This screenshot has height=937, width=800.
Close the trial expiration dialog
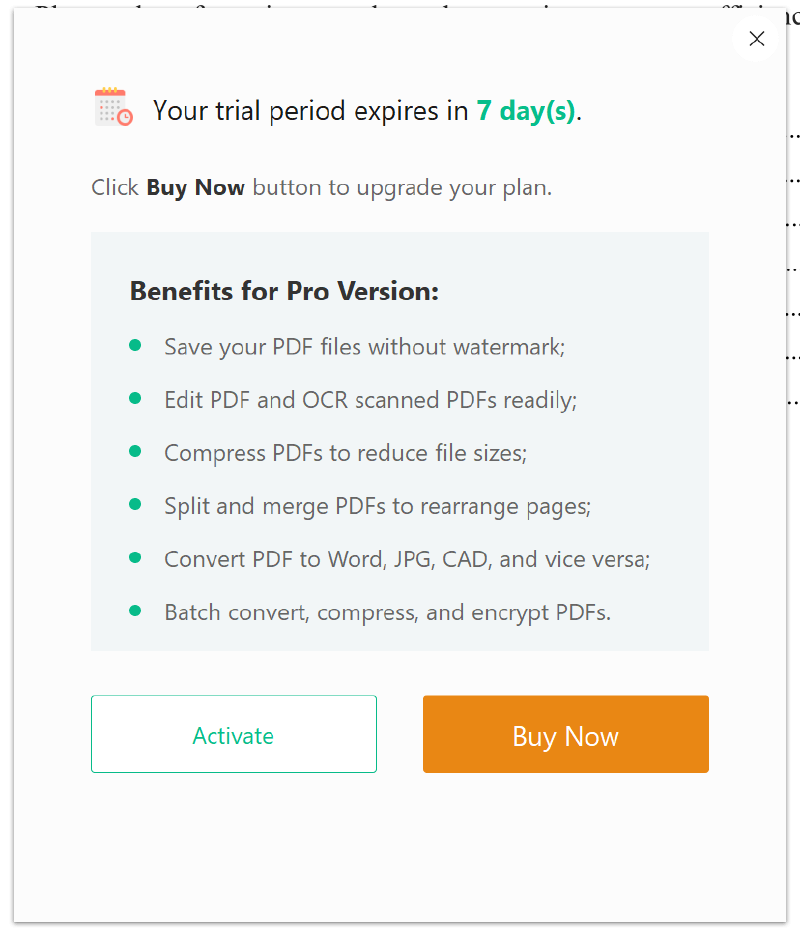coord(756,39)
